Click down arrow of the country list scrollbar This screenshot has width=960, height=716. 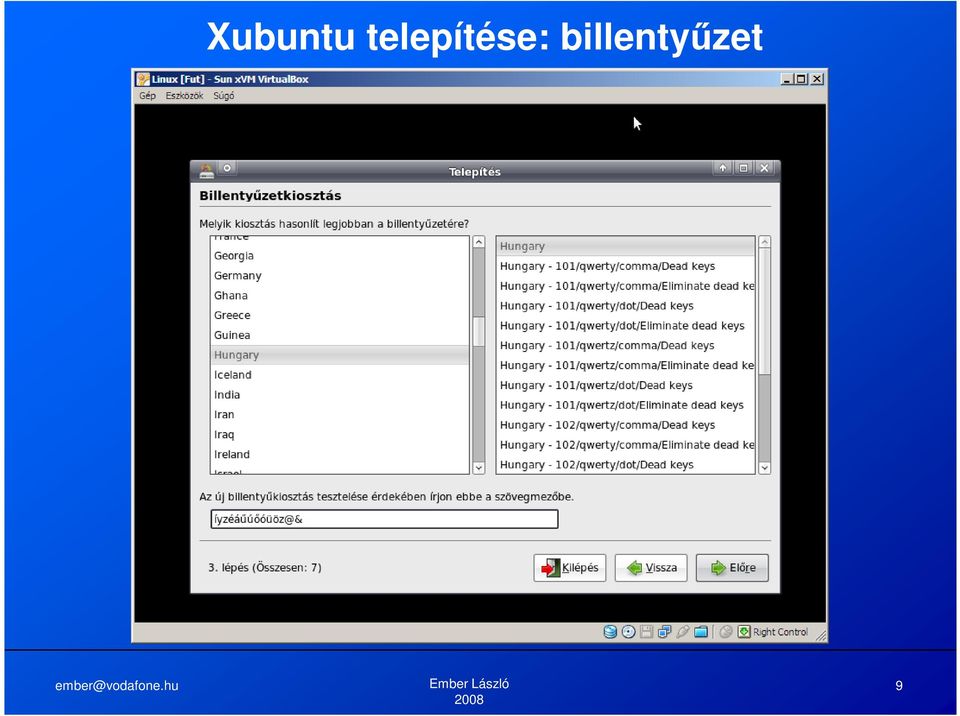click(x=479, y=468)
